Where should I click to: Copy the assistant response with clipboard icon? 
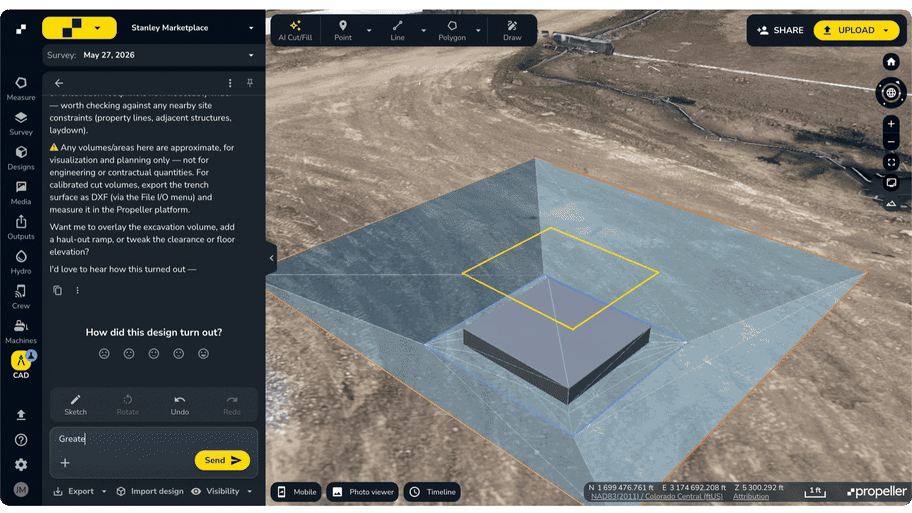tap(58, 290)
